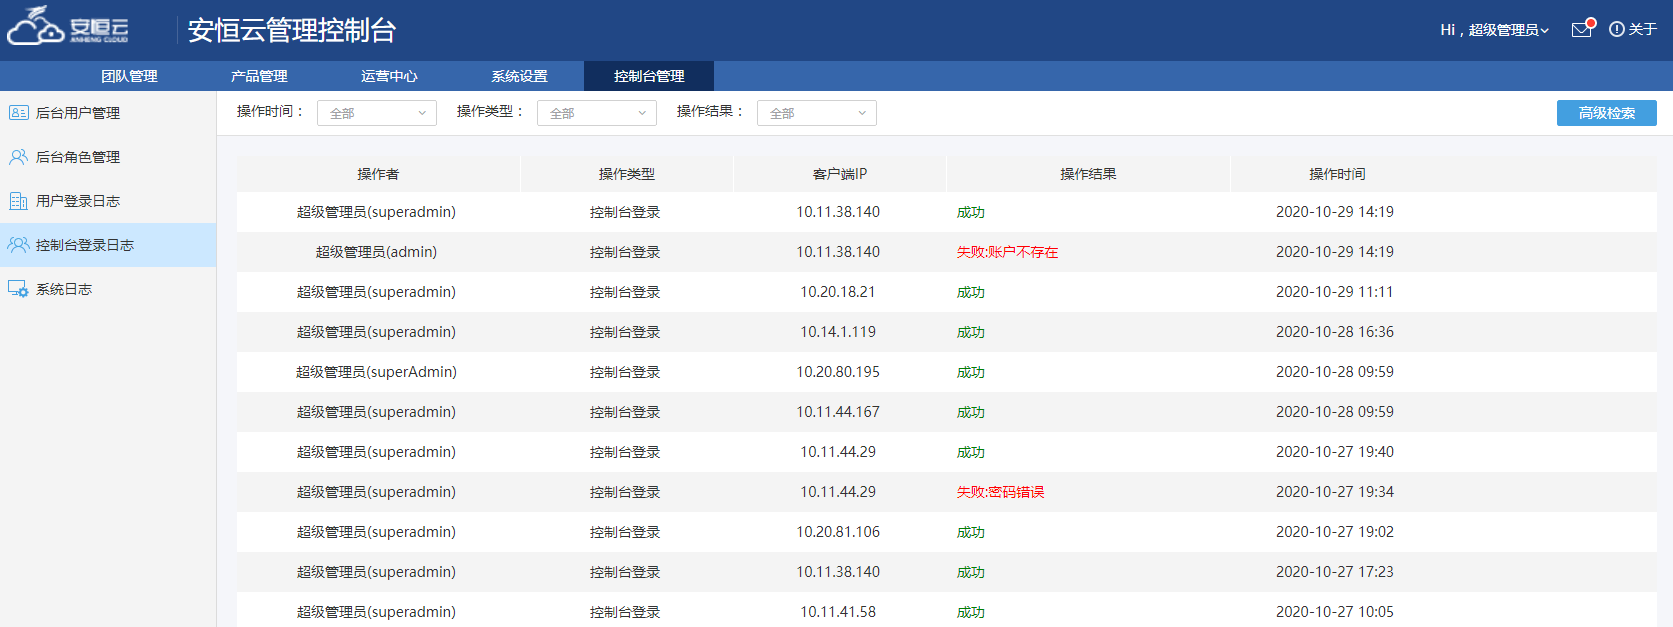Select 控制台登录日志 in the sidebar
Image resolution: width=1673 pixels, height=627 pixels.
click(x=108, y=245)
